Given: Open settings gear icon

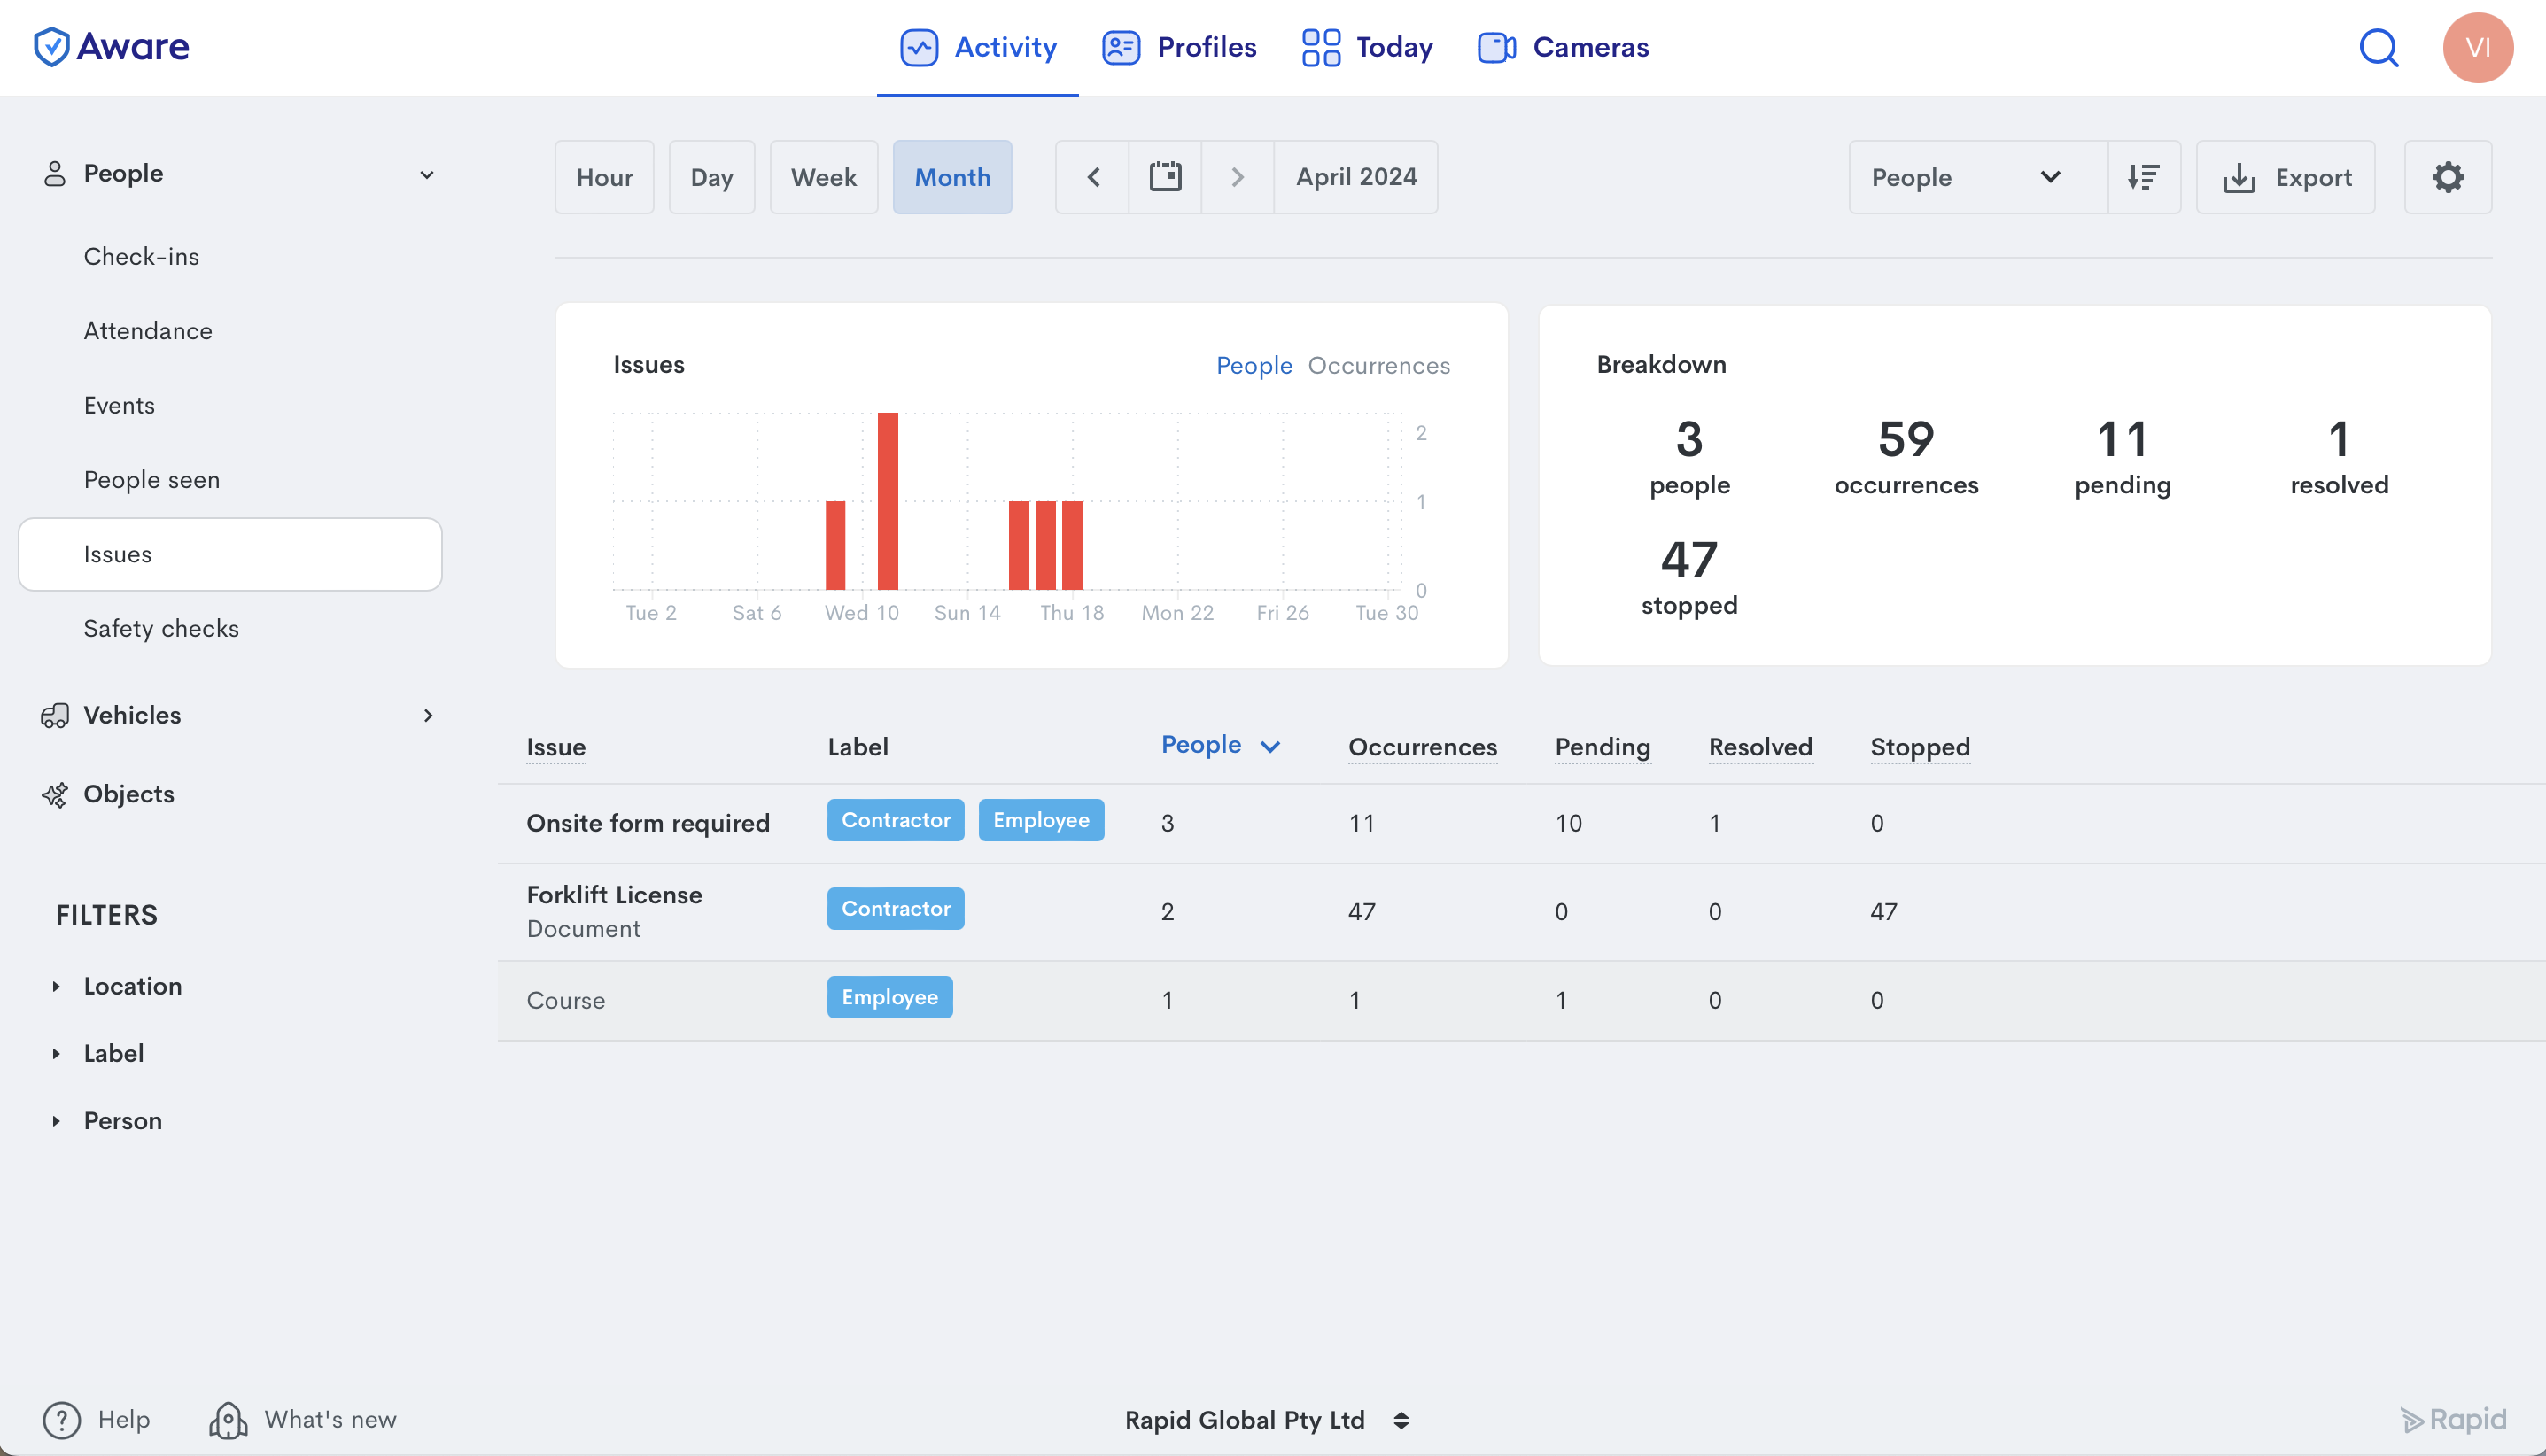Looking at the screenshot, I should pyautogui.click(x=2447, y=177).
